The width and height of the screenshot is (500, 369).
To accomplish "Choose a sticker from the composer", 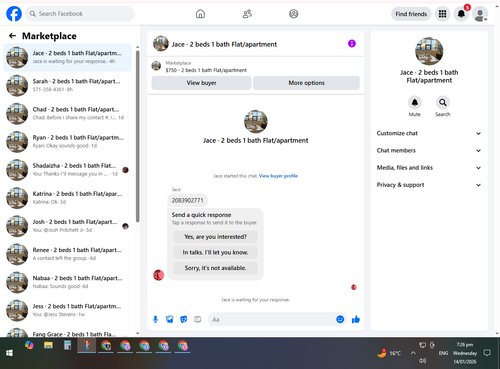I will 184,319.
